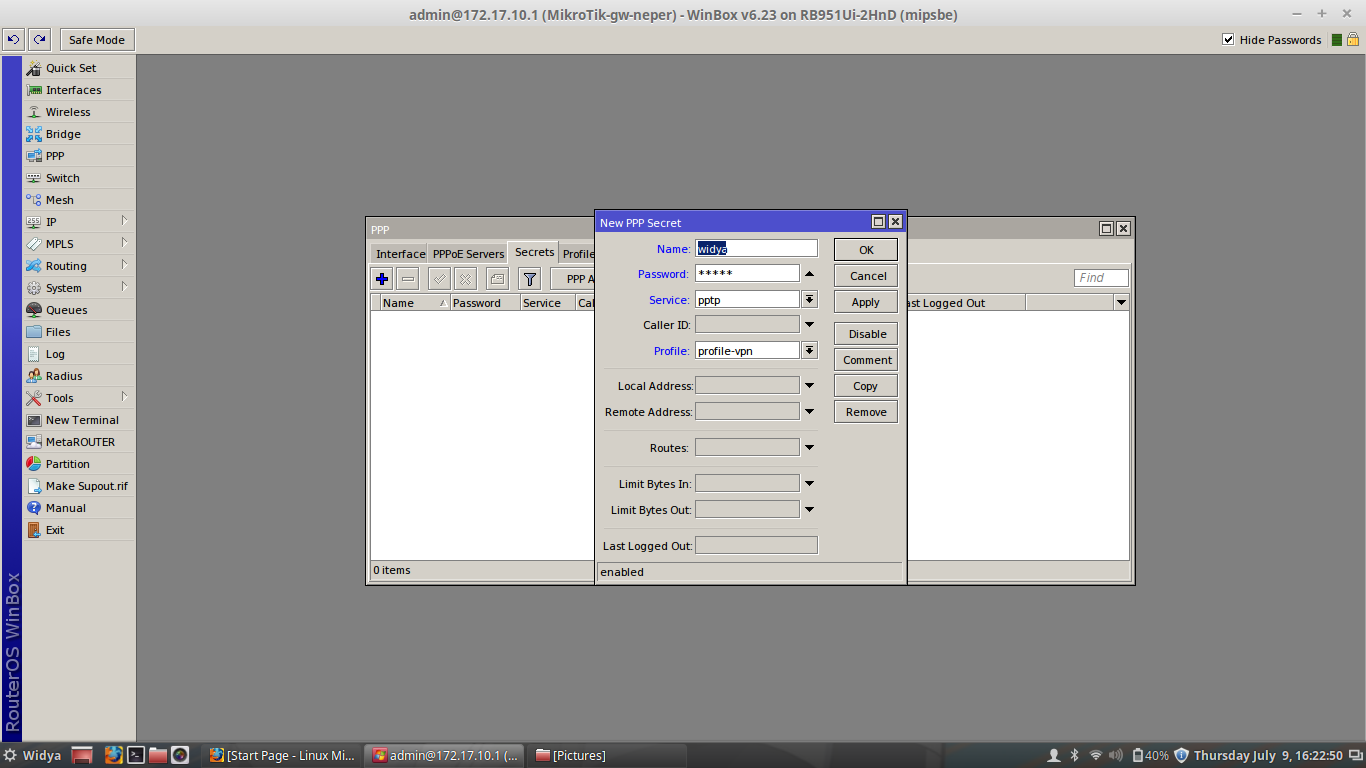
Task: Open the MetaROUTER menu icon
Action: pyautogui.click(x=34, y=442)
